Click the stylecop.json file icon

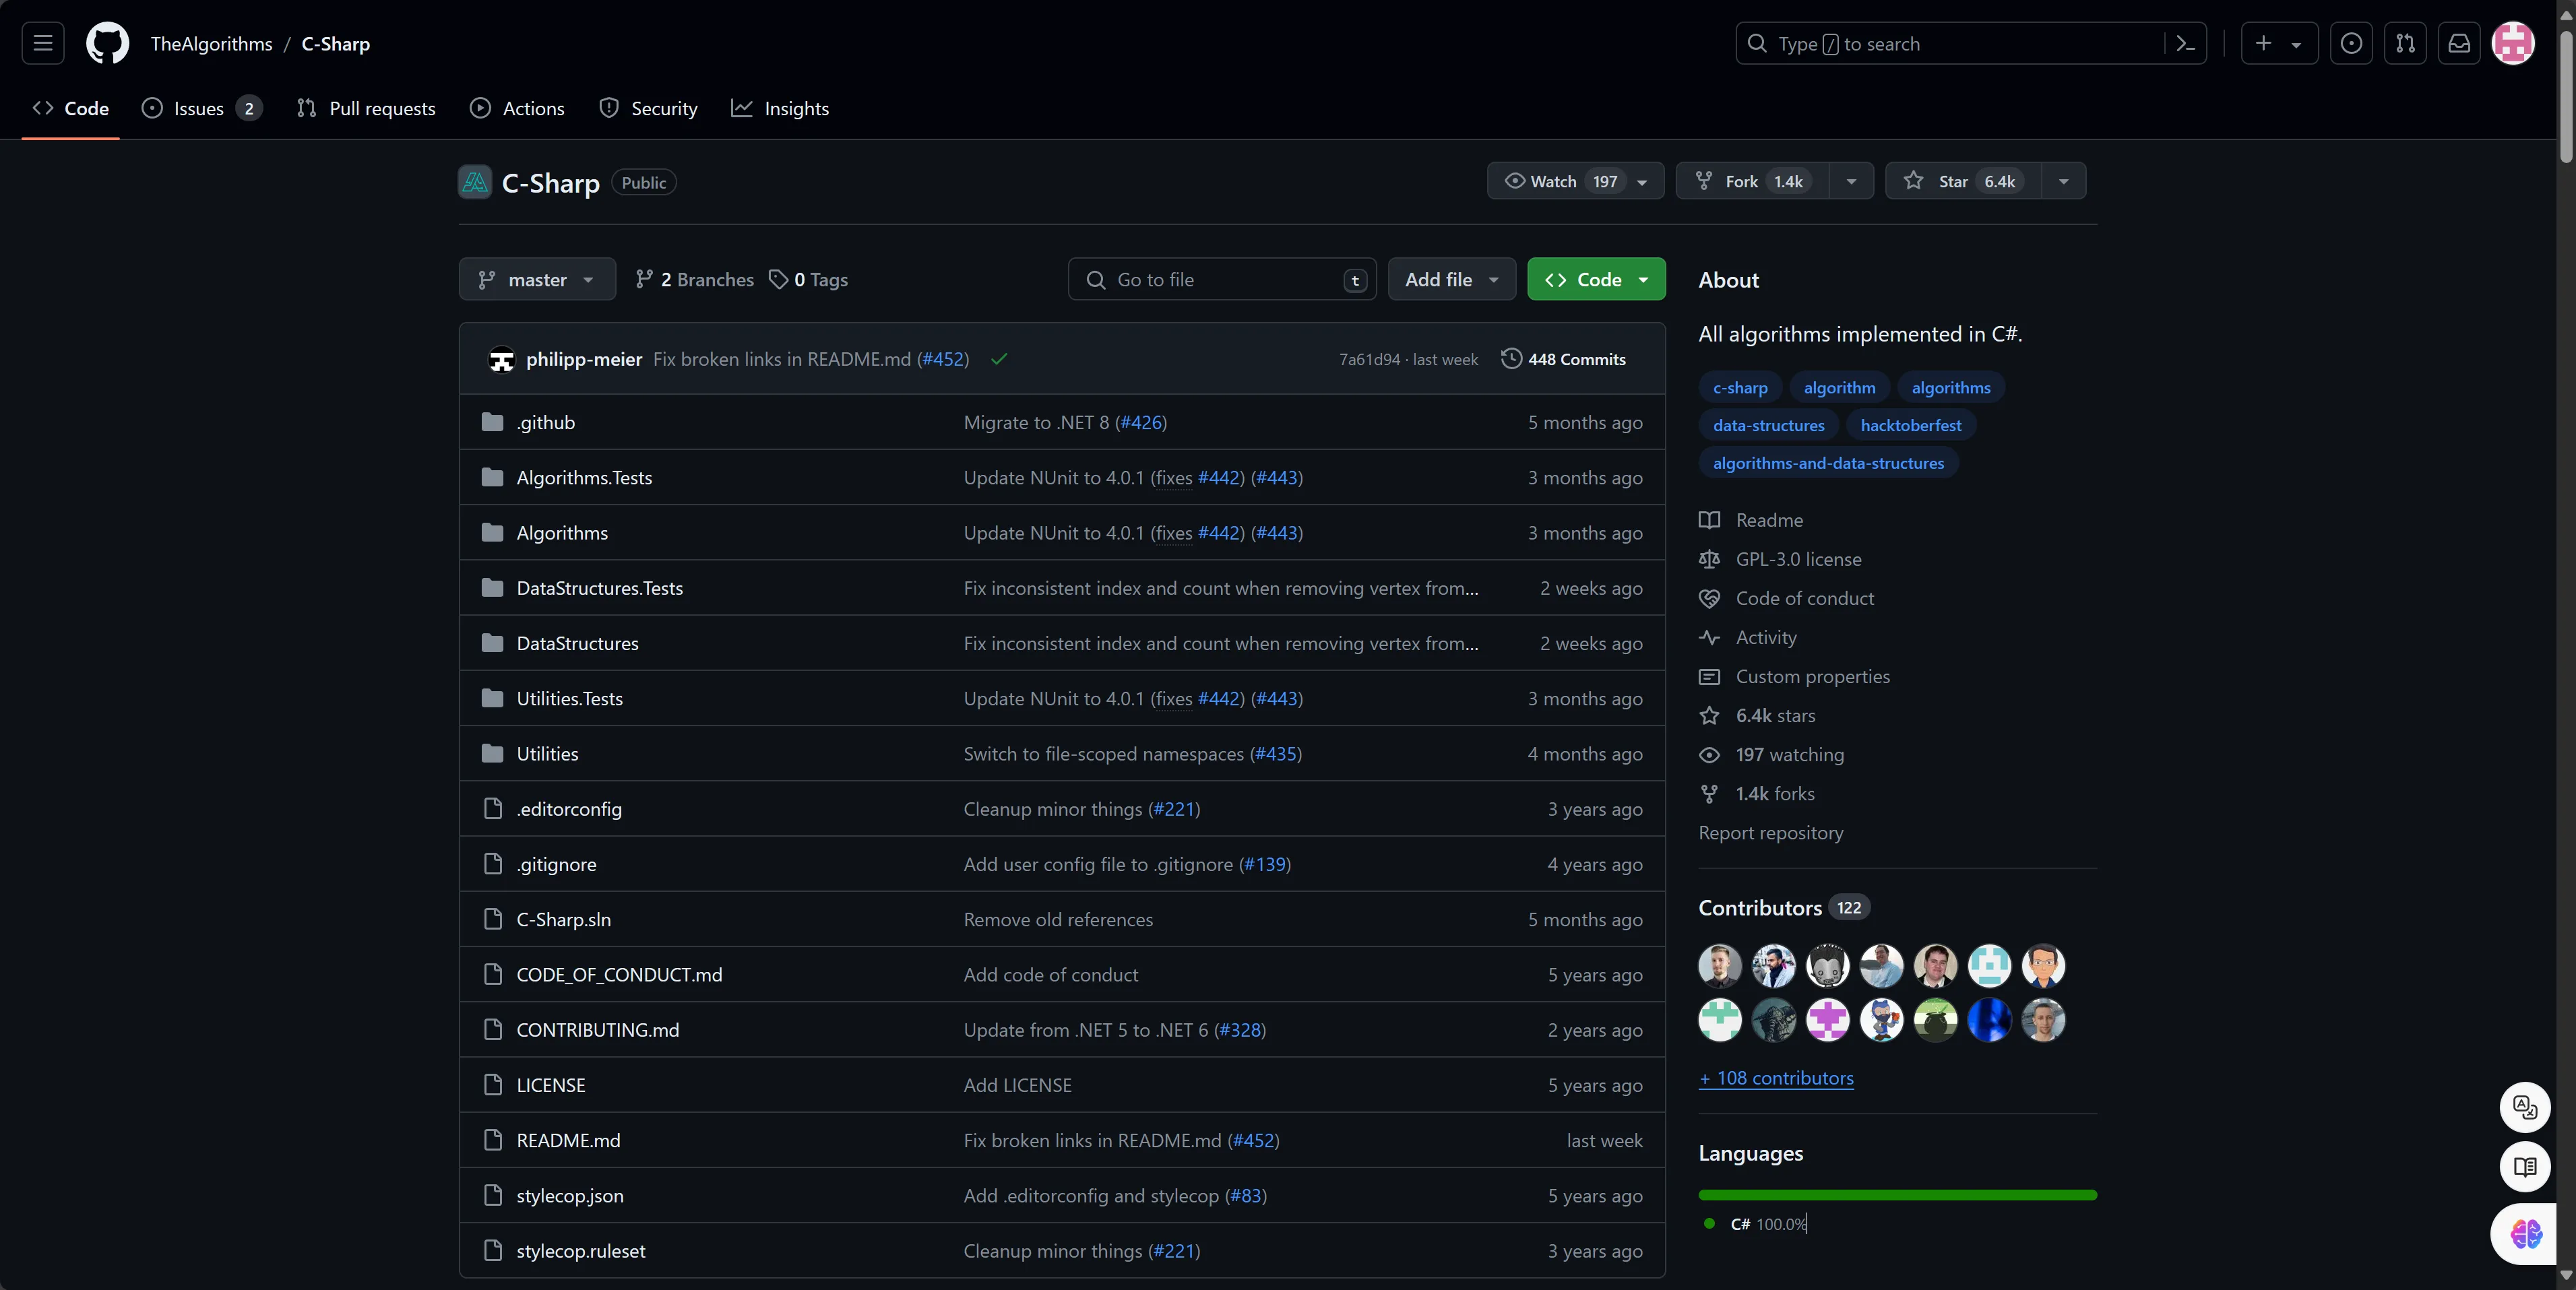[492, 1195]
